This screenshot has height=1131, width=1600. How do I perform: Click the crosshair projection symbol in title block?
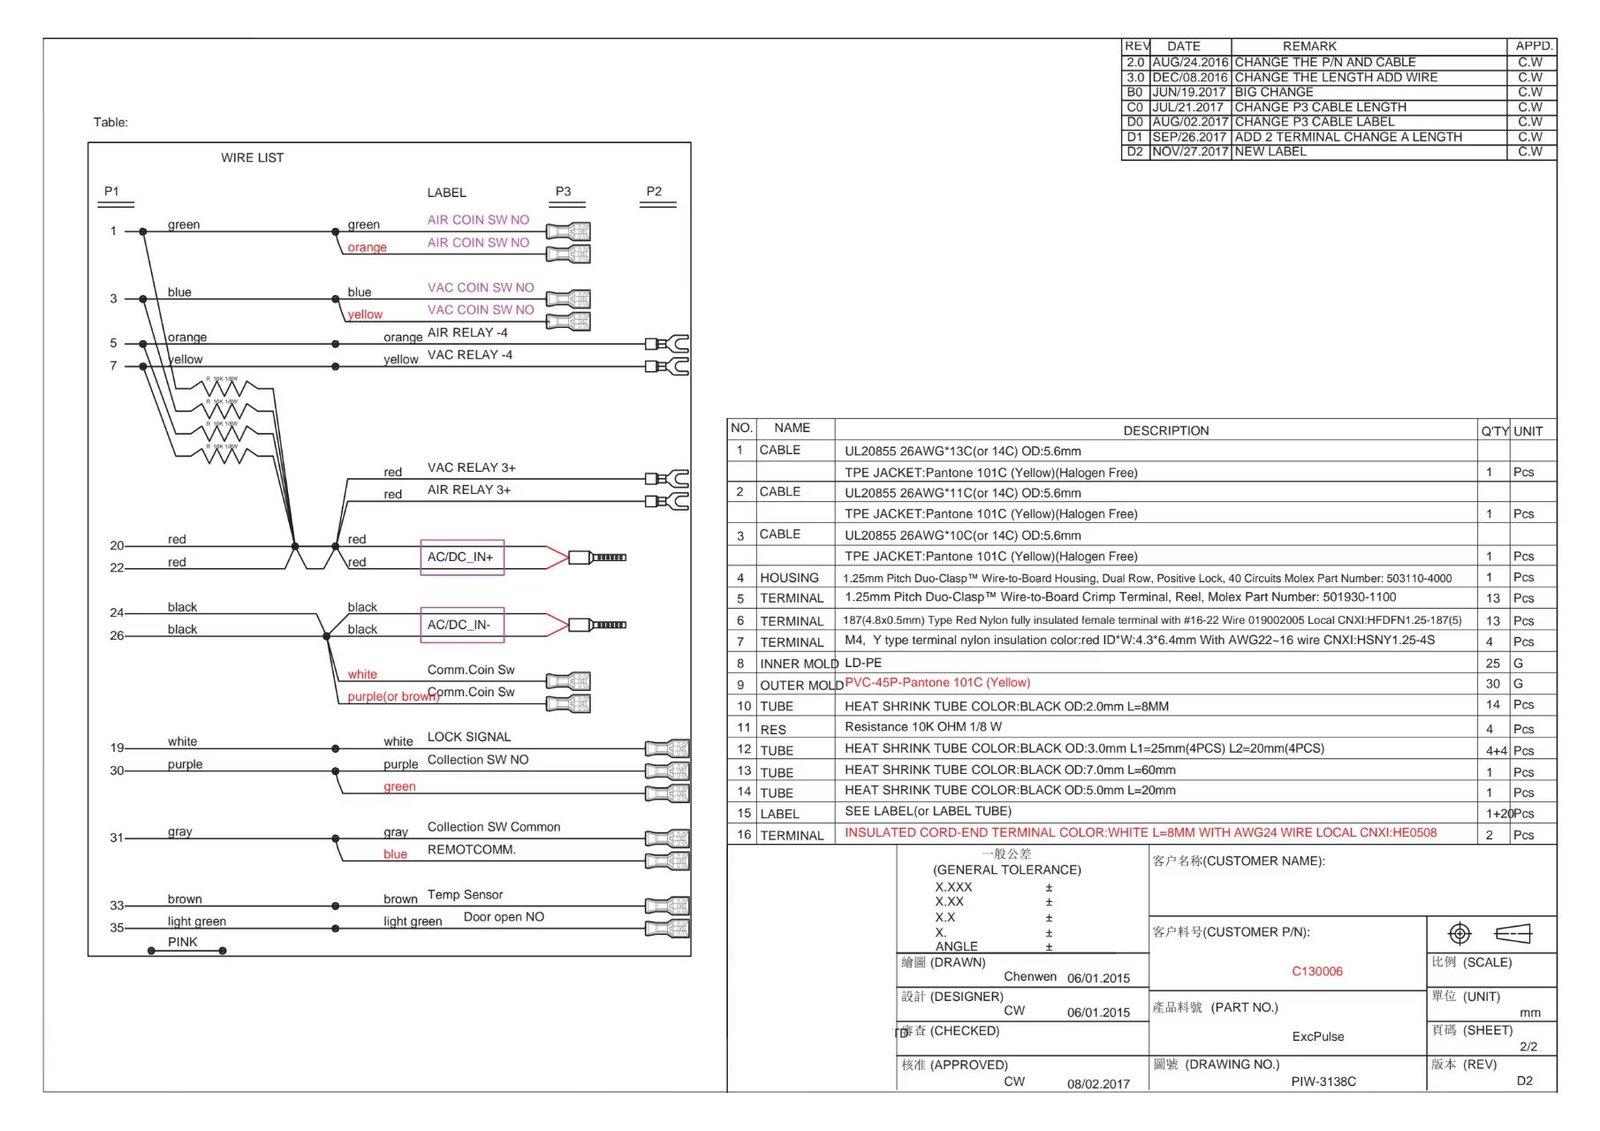tap(1459, 934)
